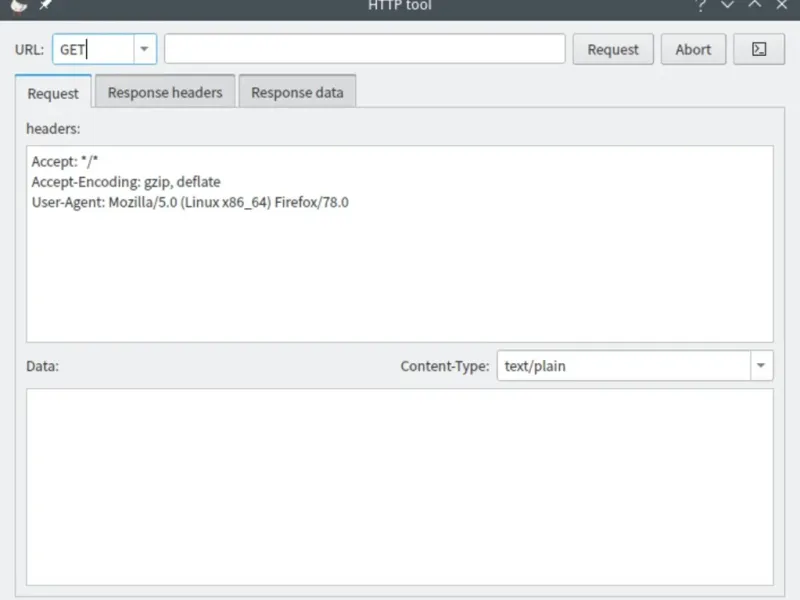800x600 pixels.
Task: Click the User-Agent header line
Action: click(190, 202)
